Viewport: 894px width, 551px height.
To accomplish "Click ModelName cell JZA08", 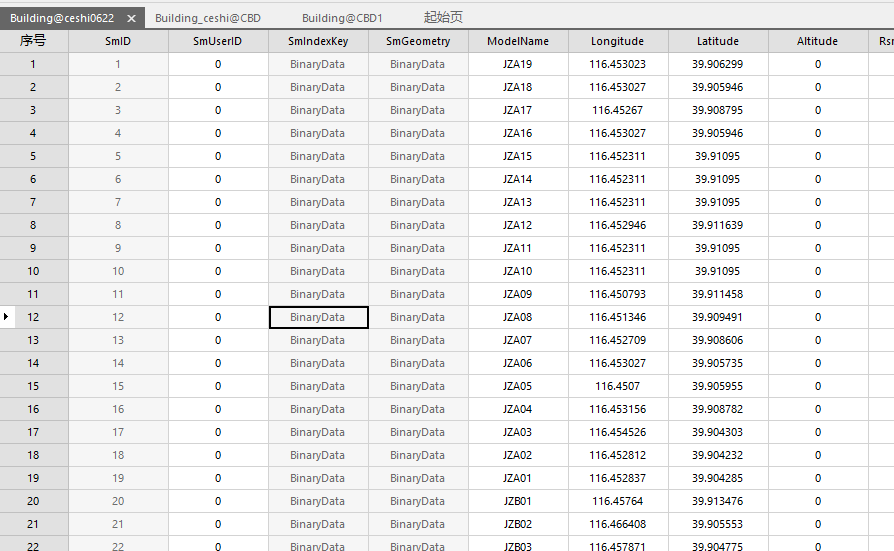I will click(518, 317).
